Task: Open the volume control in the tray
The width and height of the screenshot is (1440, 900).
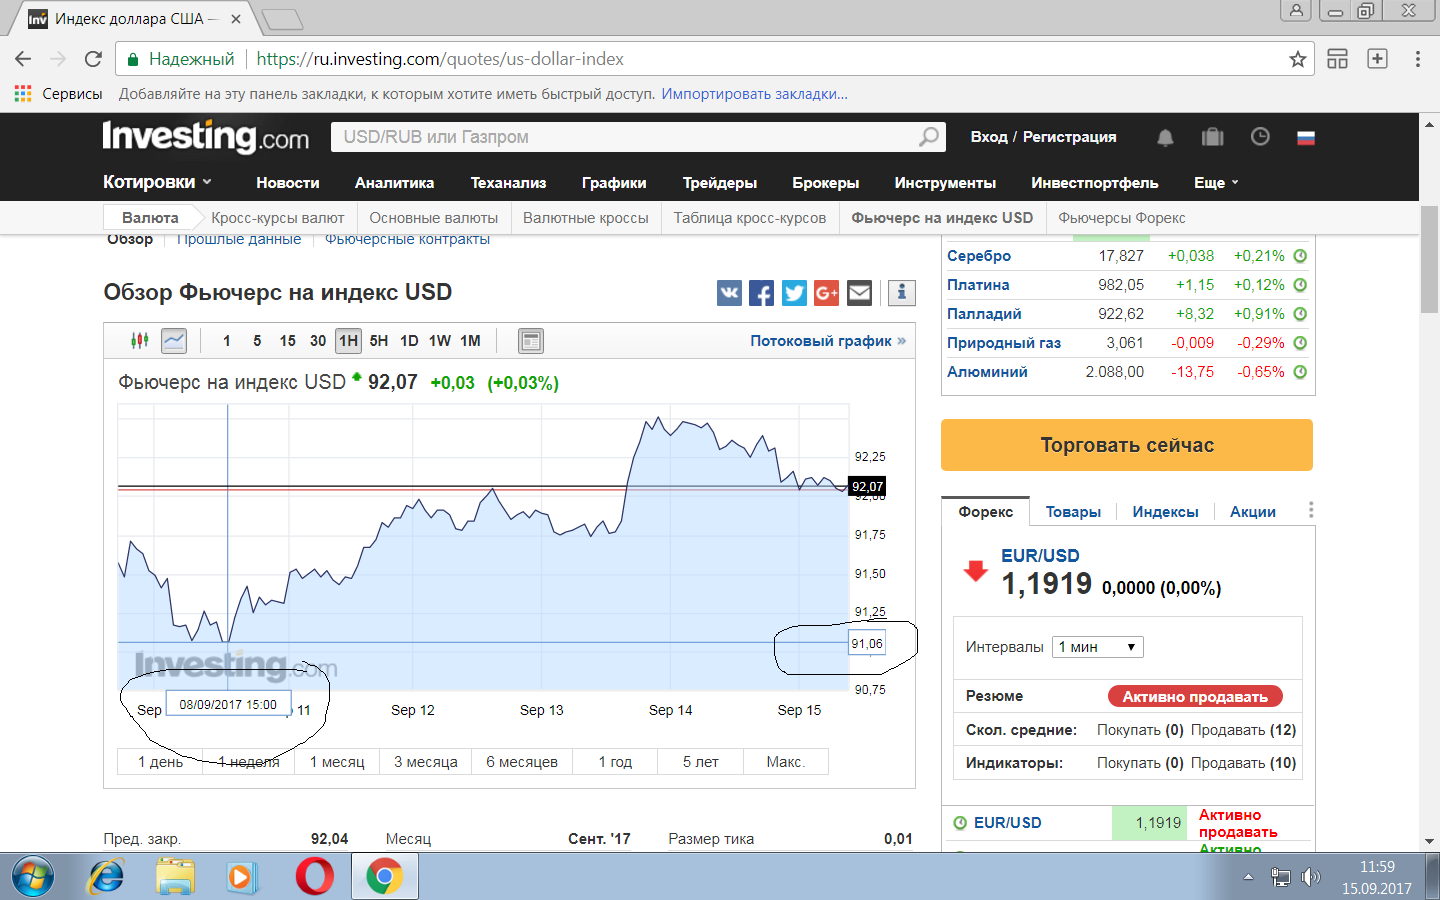Action: click(1310, 877)
